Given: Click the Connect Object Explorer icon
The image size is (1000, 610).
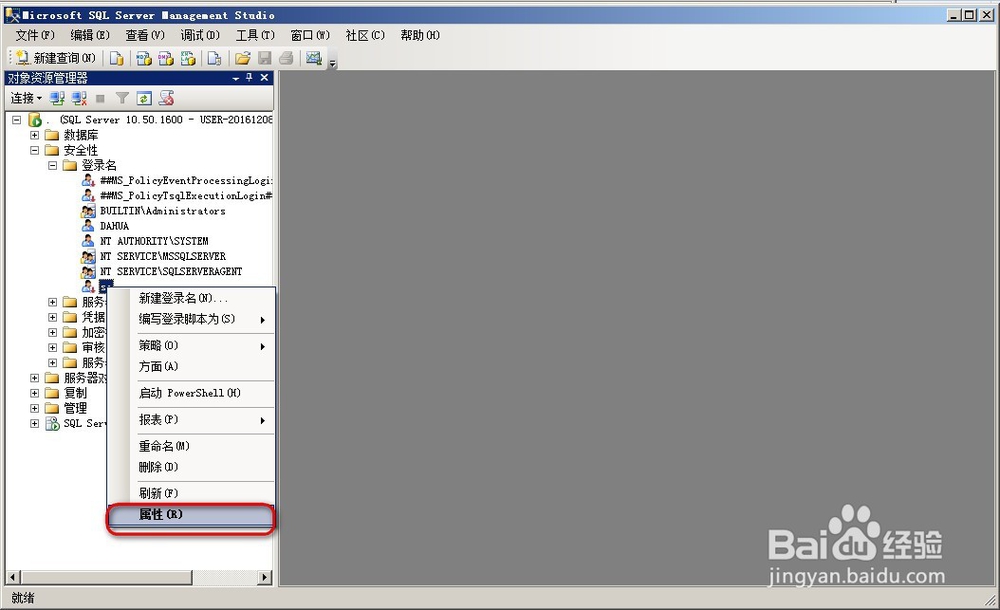Looking at the screenshot, I should 57,98.
